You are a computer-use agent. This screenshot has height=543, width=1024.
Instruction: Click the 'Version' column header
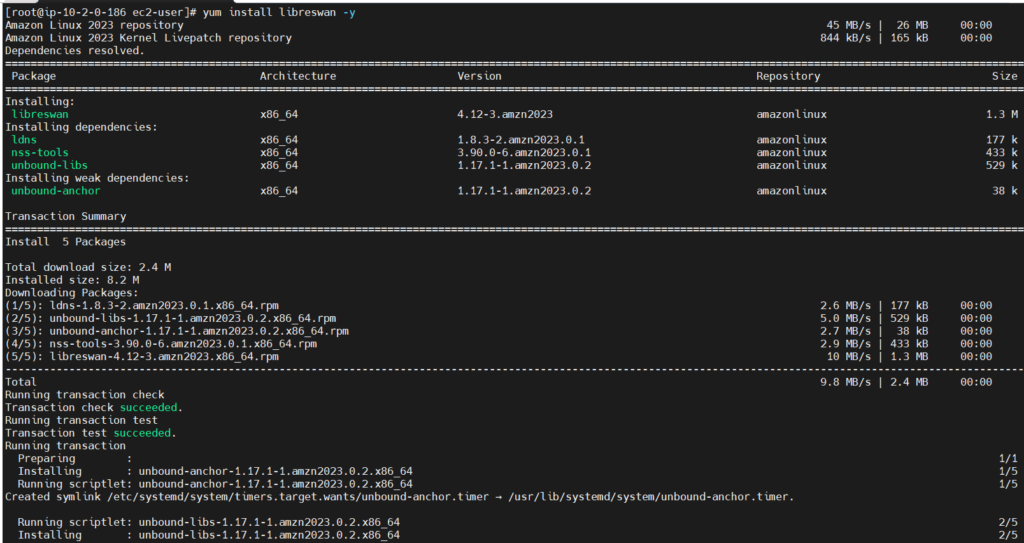click(x=479, y=76)
